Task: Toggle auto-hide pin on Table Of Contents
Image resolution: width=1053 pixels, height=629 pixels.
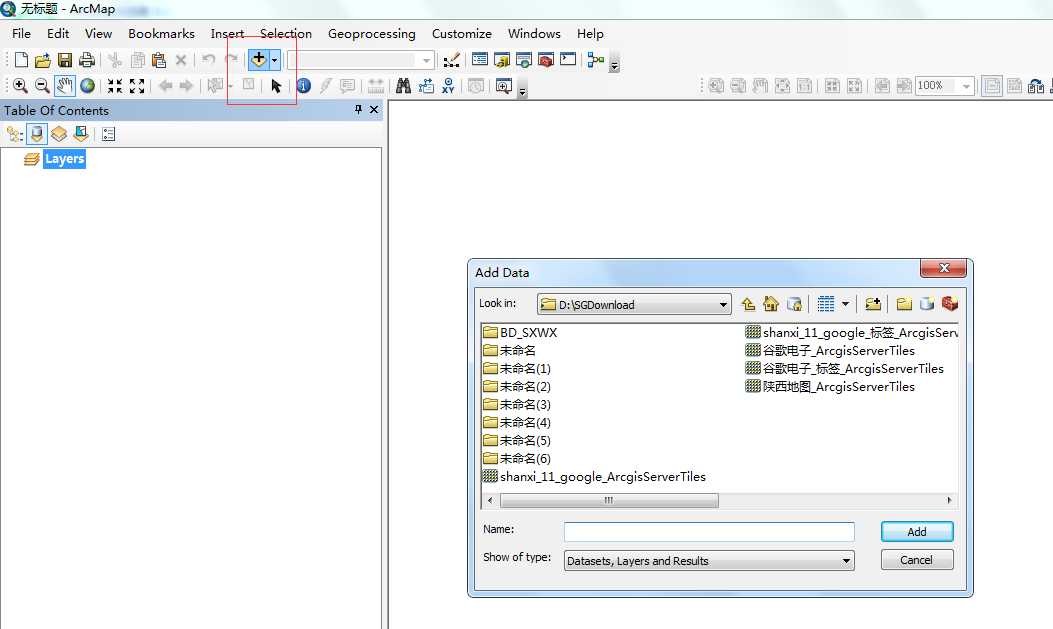Action: (x=358, y=109)
